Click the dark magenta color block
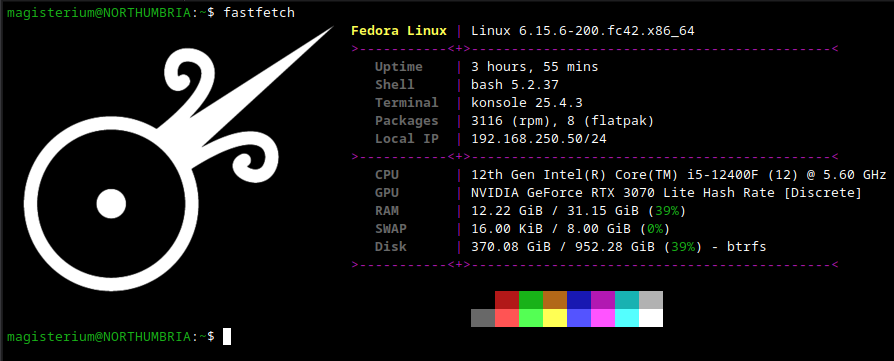 pos(603,300)
